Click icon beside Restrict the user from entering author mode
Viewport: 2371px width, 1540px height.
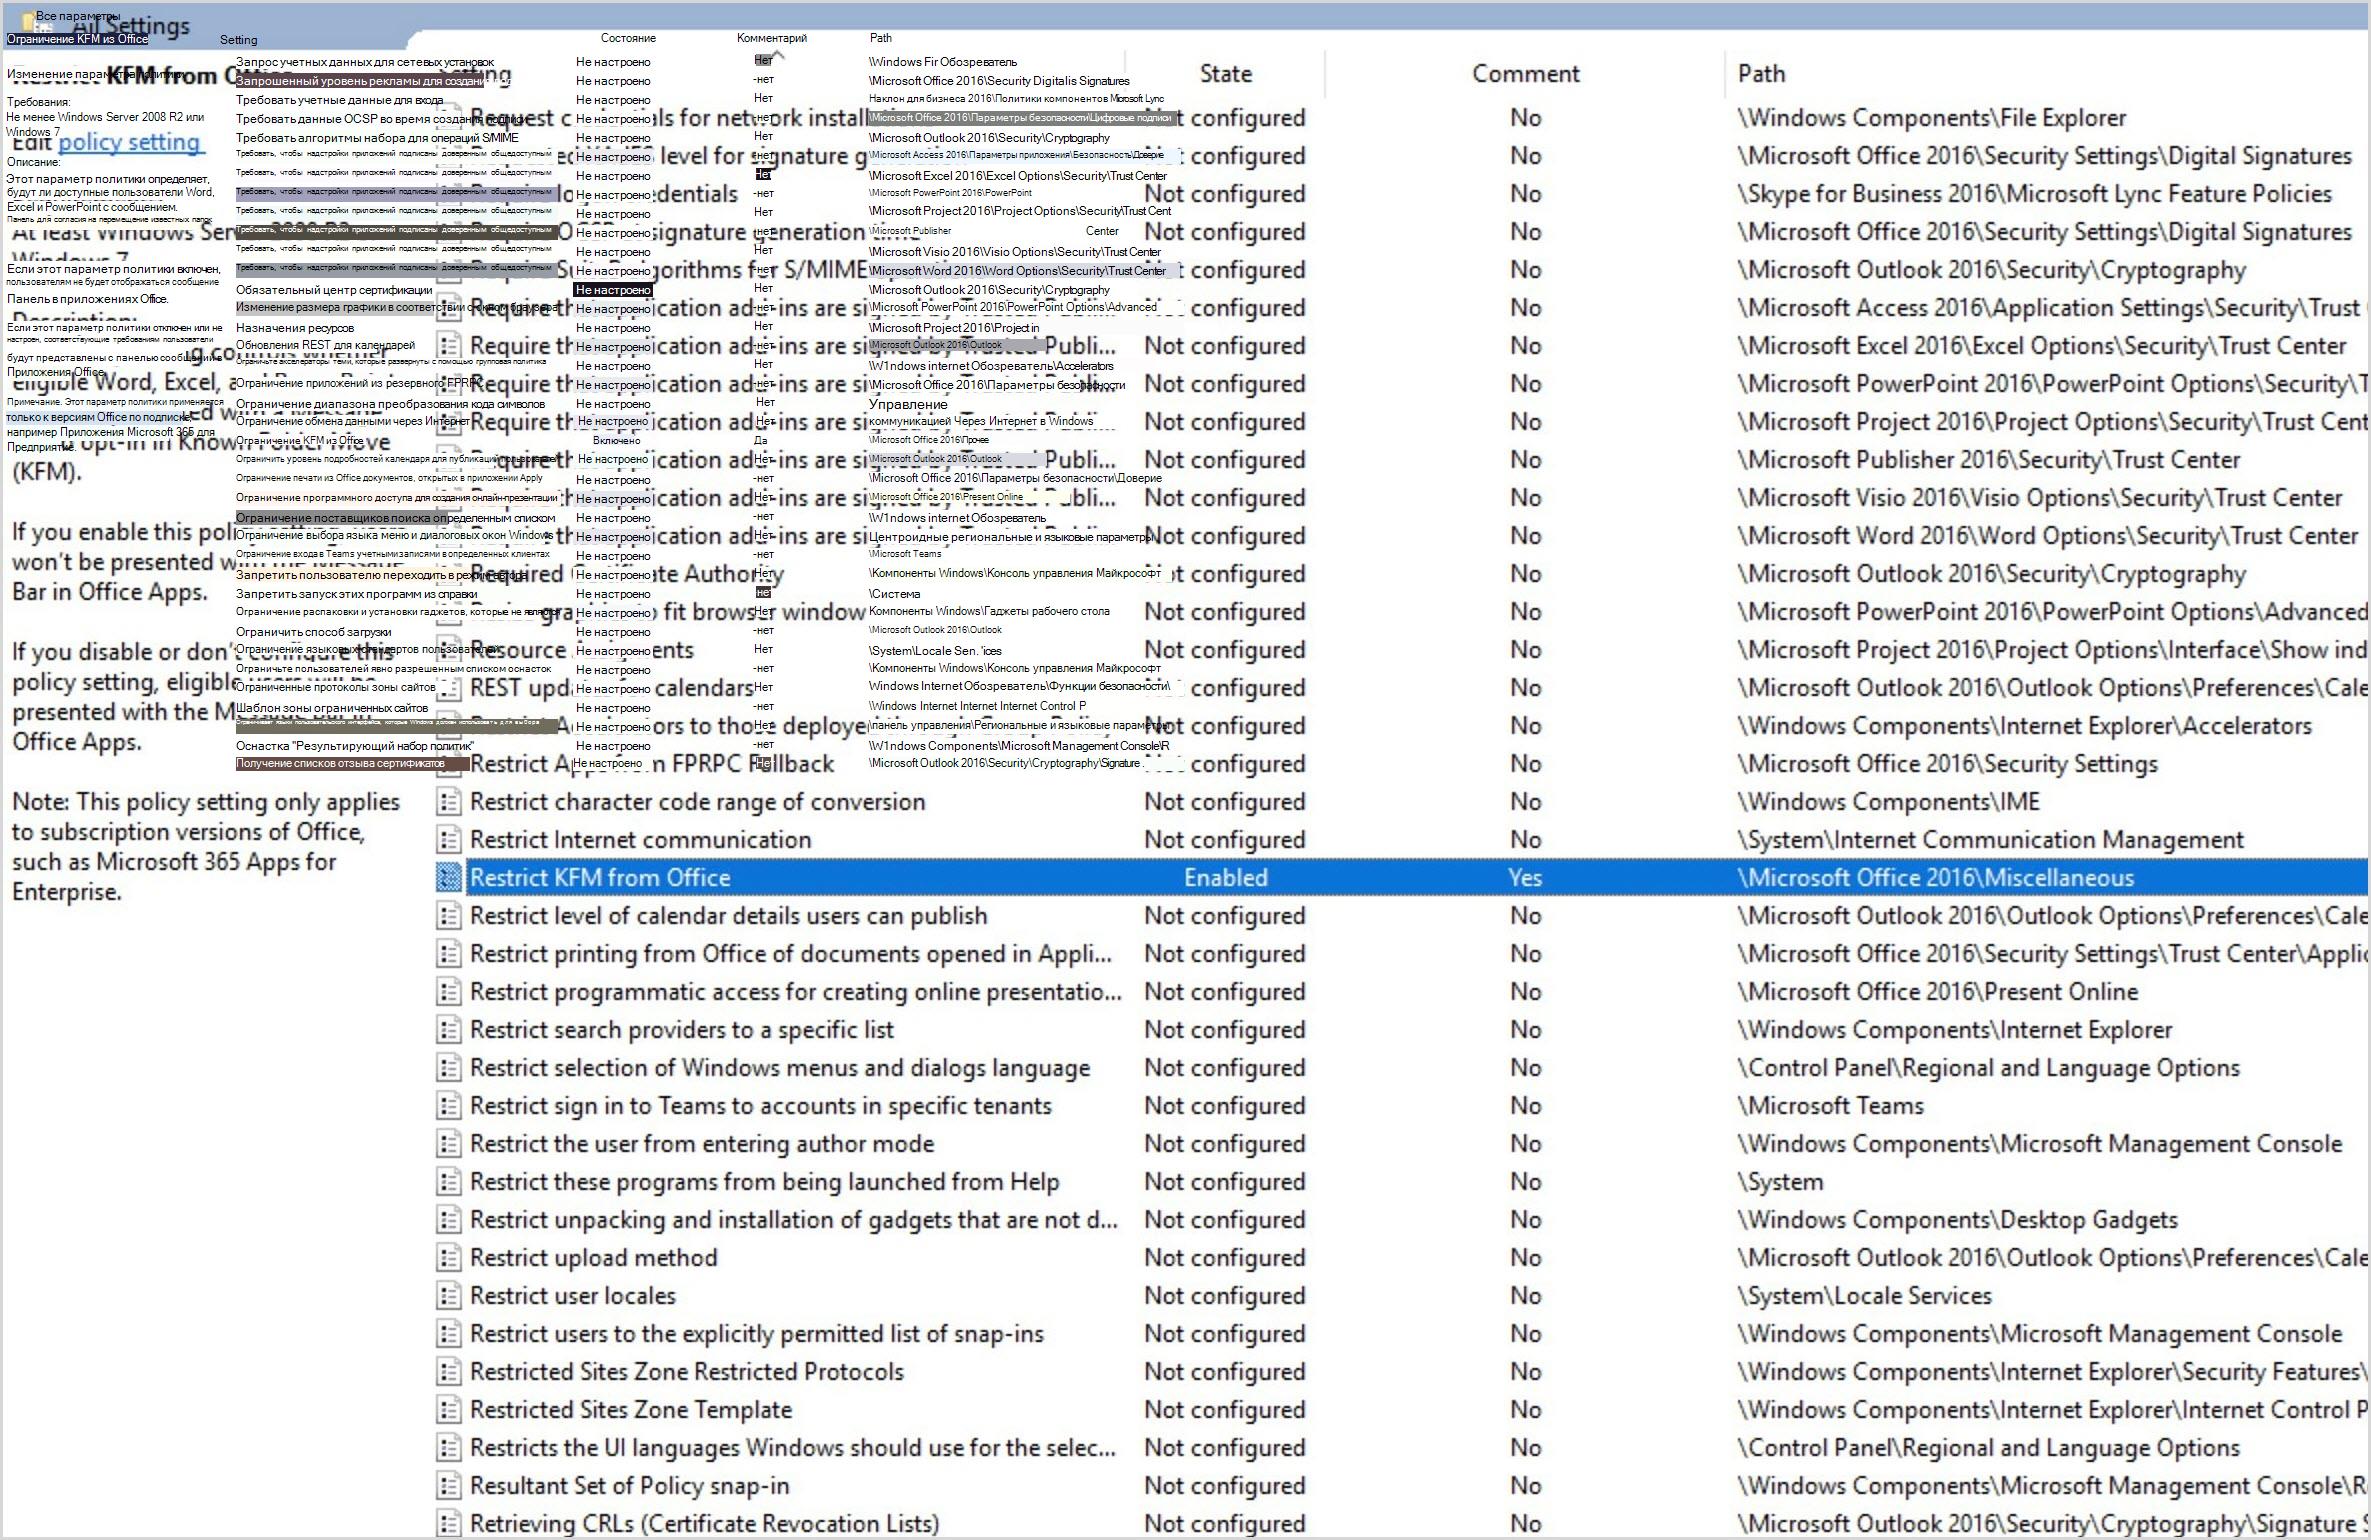(x=449, y=1144)
